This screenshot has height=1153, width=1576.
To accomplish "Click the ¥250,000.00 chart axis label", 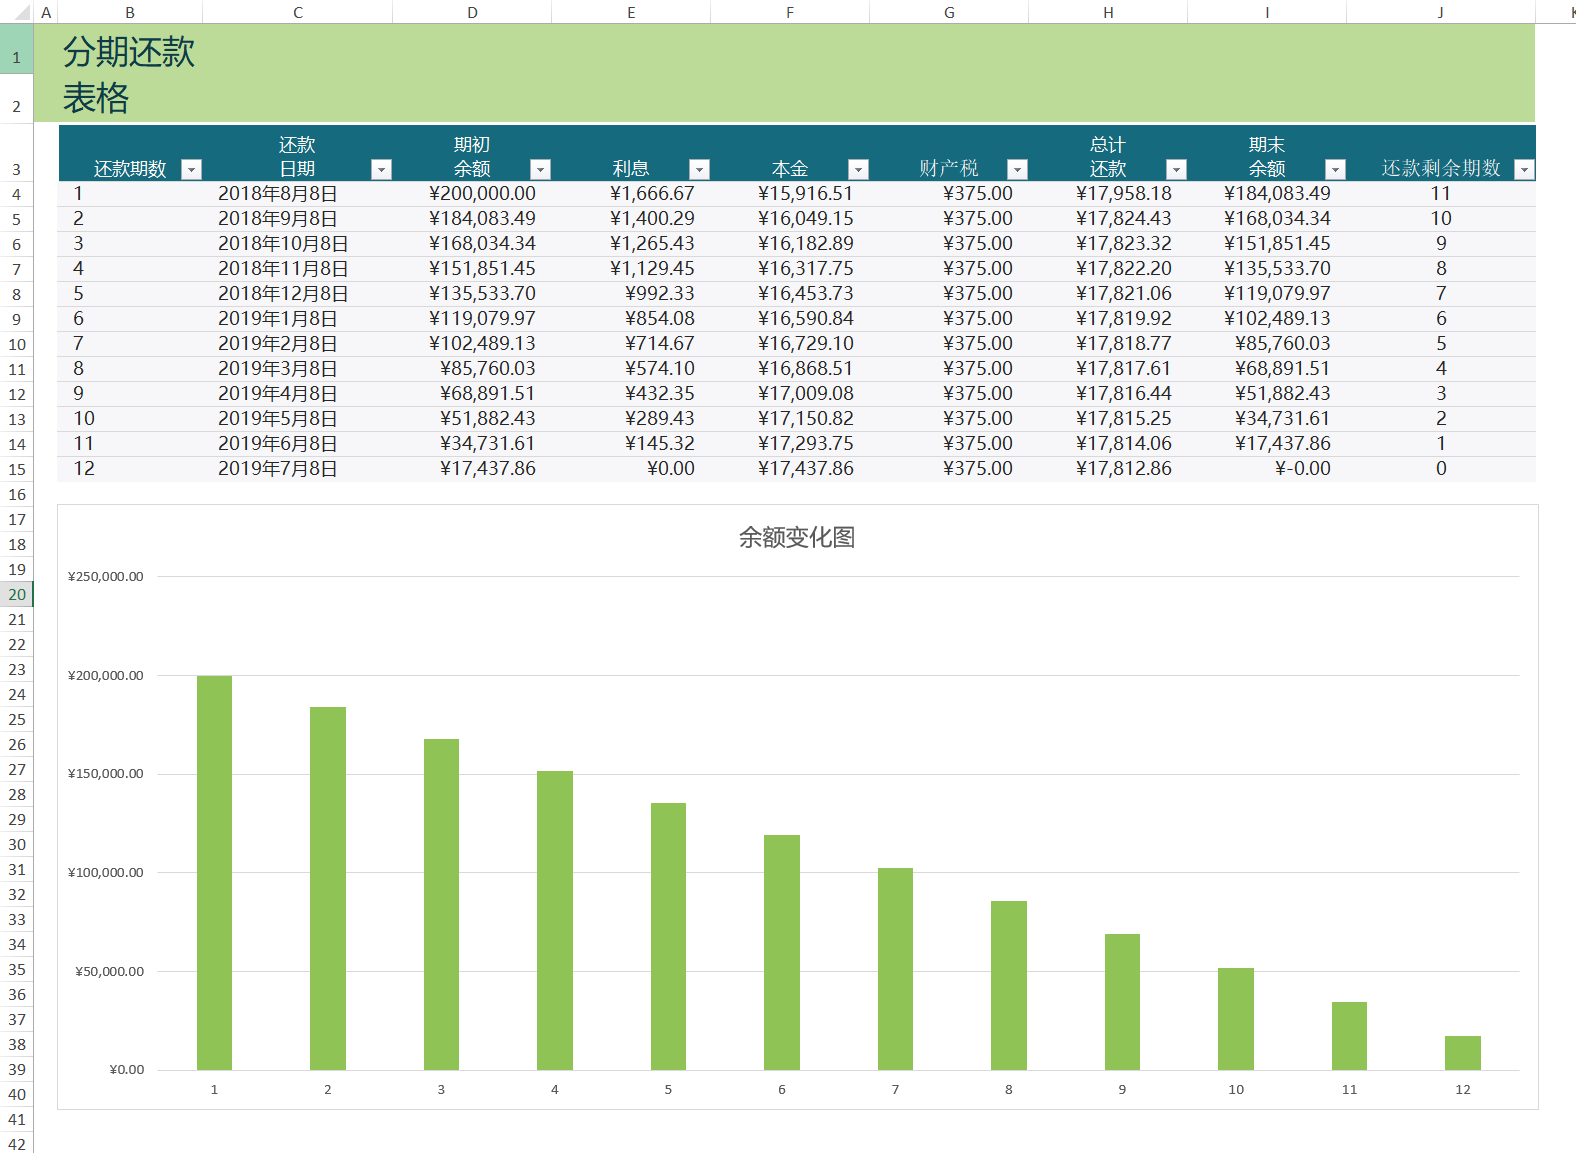I will [106, 577].
